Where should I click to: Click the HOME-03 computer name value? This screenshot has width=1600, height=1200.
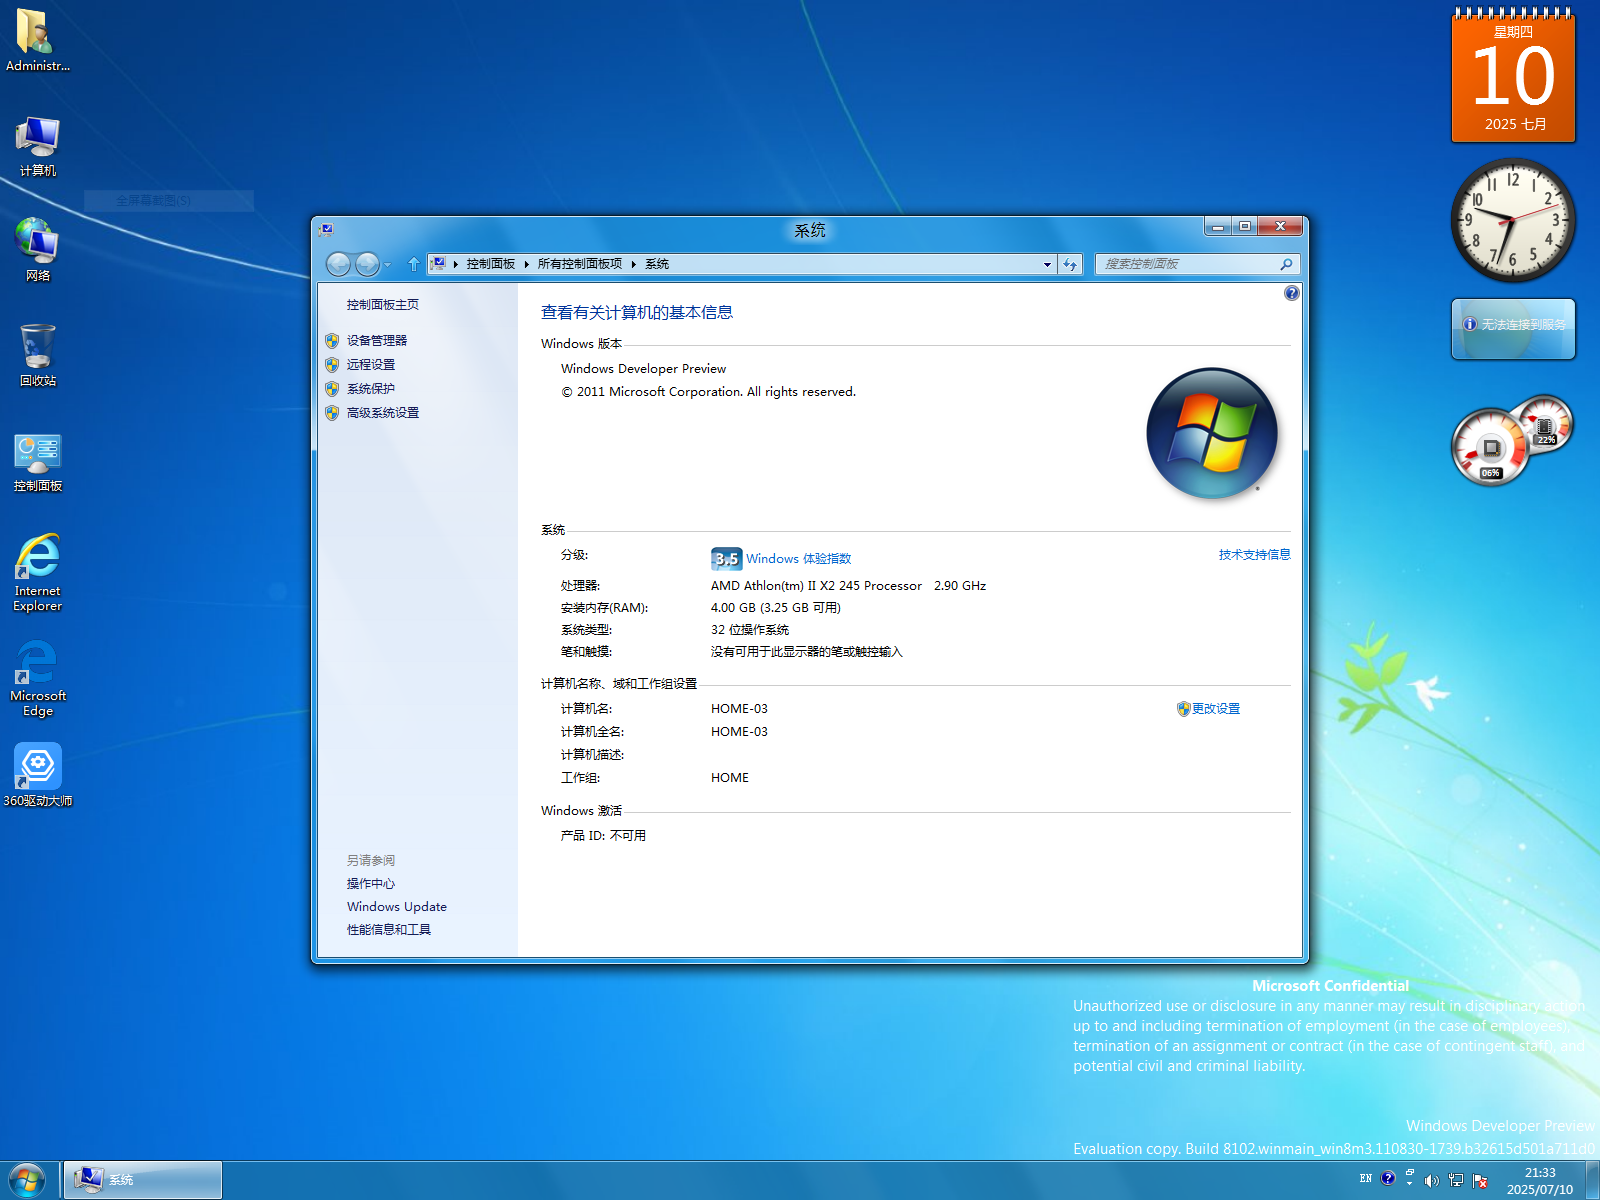click(739, 709)
